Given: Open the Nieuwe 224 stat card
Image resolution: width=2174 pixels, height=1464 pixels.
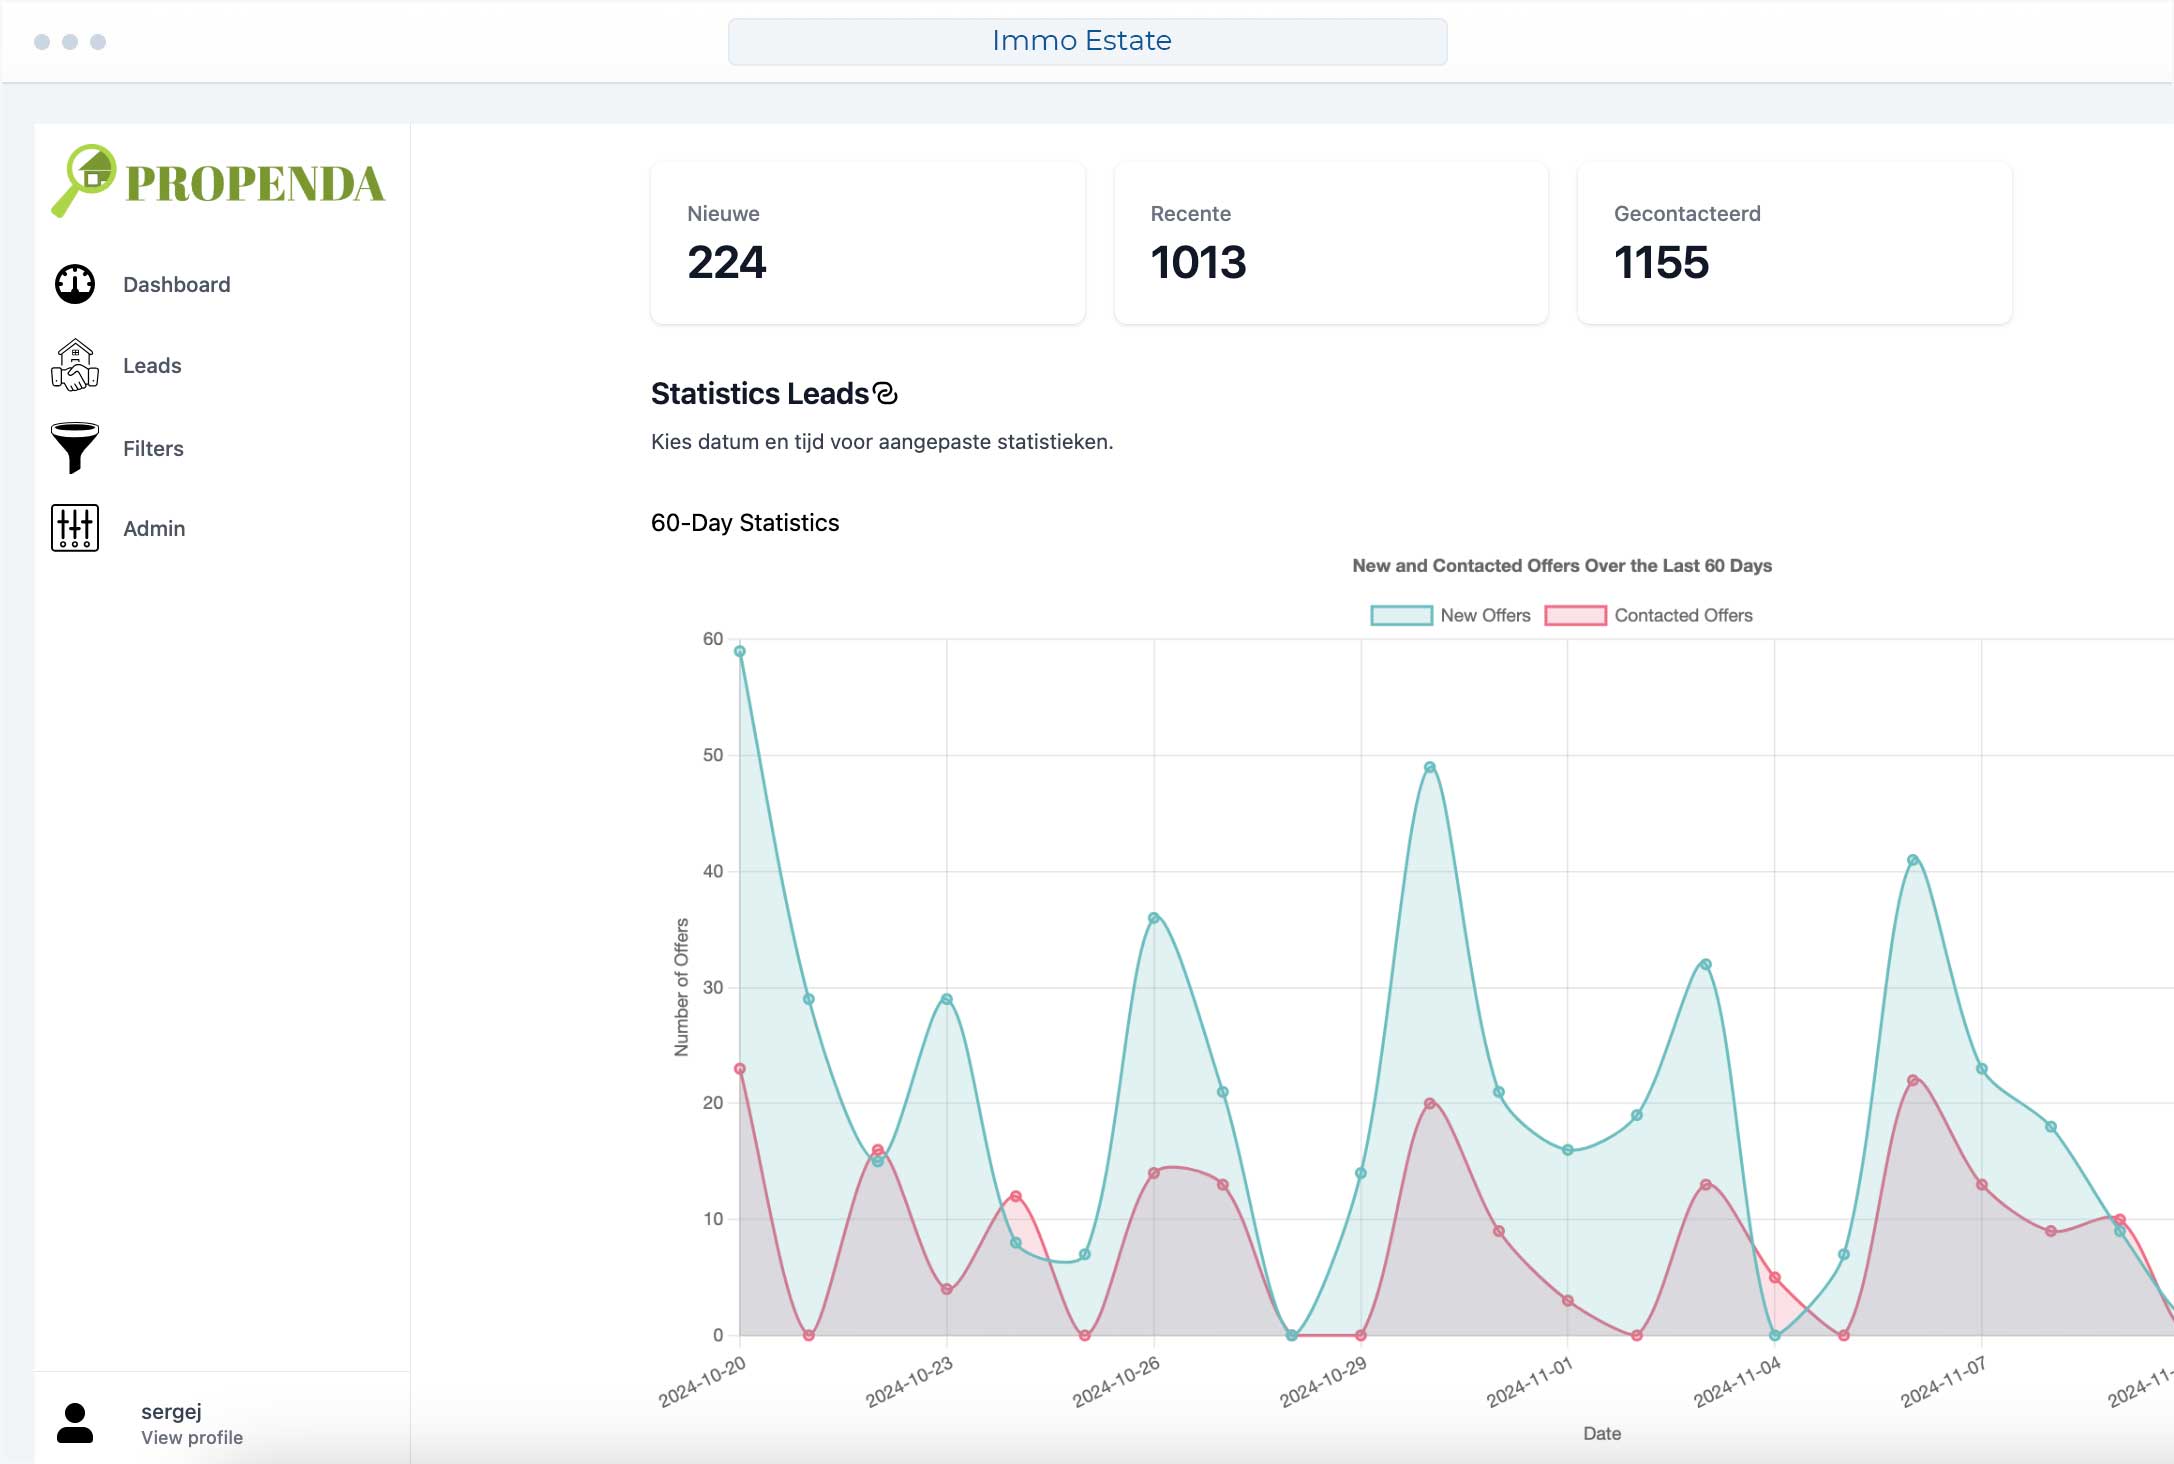Looking at the screenshot, I should pos(867,243).
